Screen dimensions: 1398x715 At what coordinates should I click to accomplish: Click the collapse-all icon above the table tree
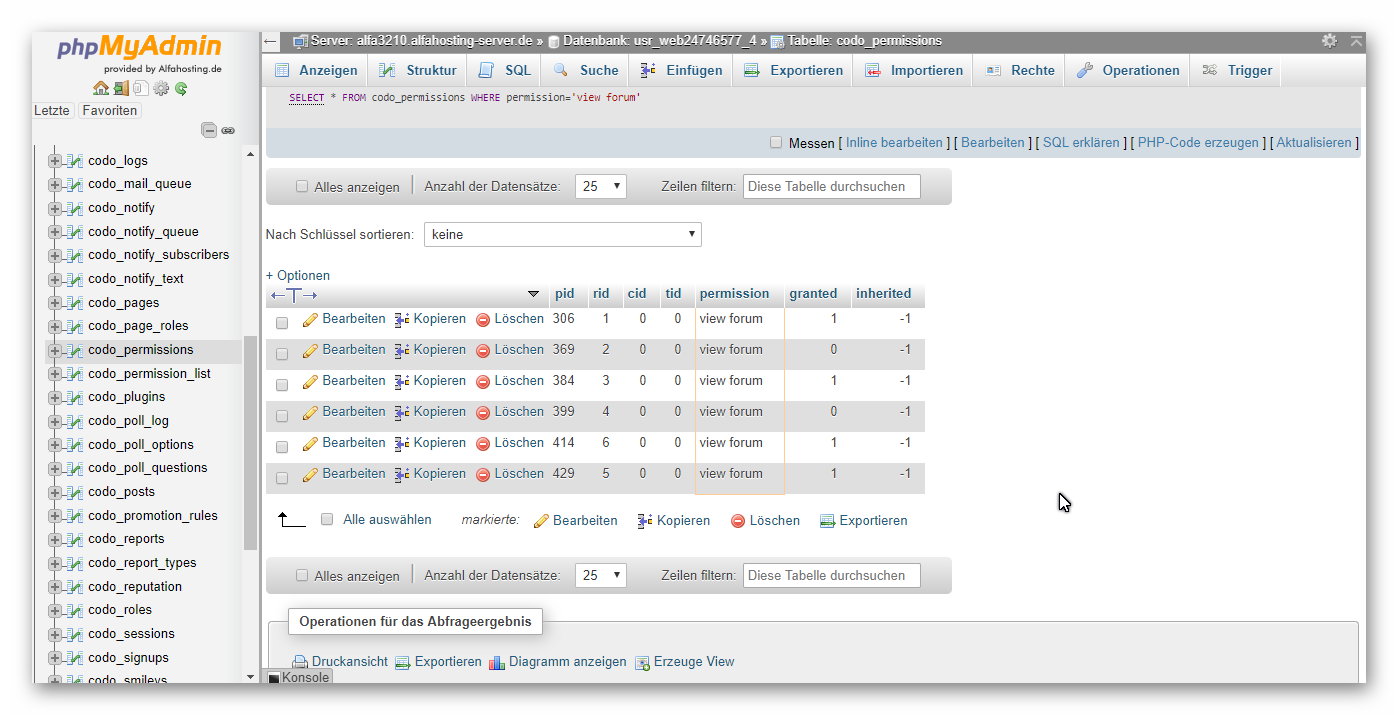click(209, 130)
